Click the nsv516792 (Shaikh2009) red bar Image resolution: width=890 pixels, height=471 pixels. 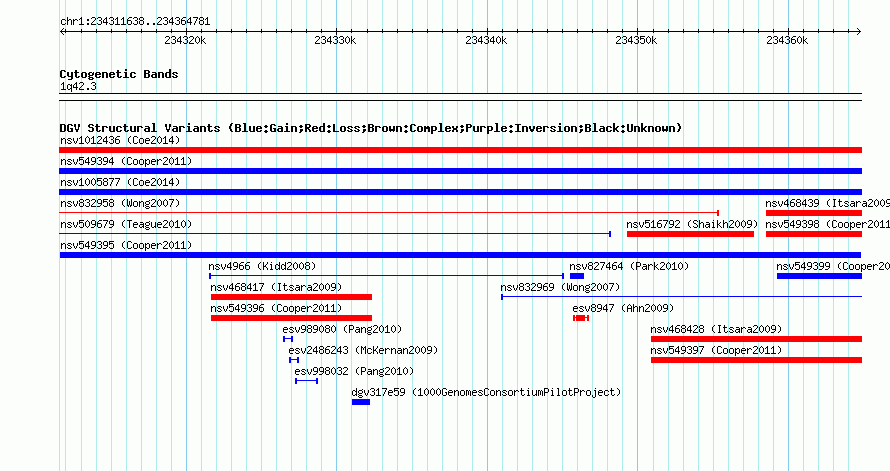tap(690, 234)
